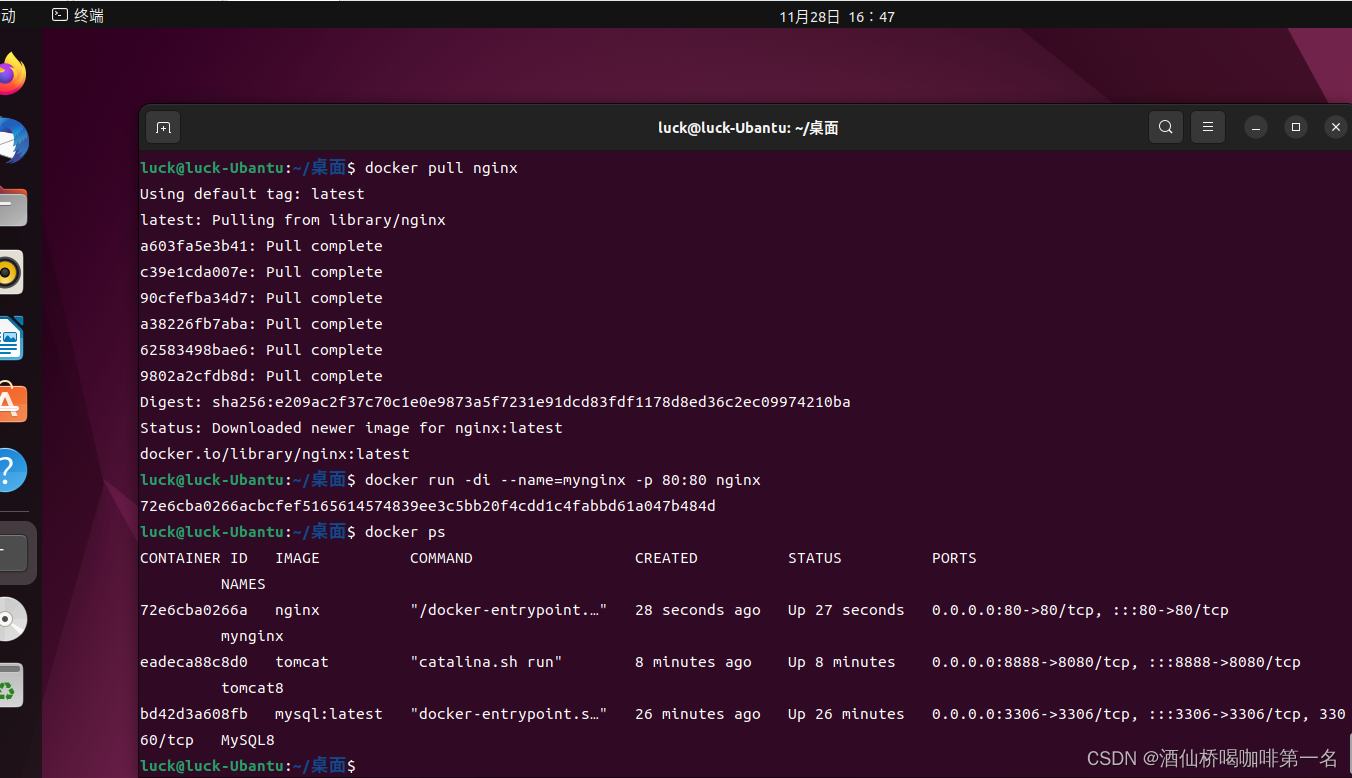This screenshot has width=1352, height=778.
Task: Launch Rhythmbox music player from dock
Action: pos(9,272)
